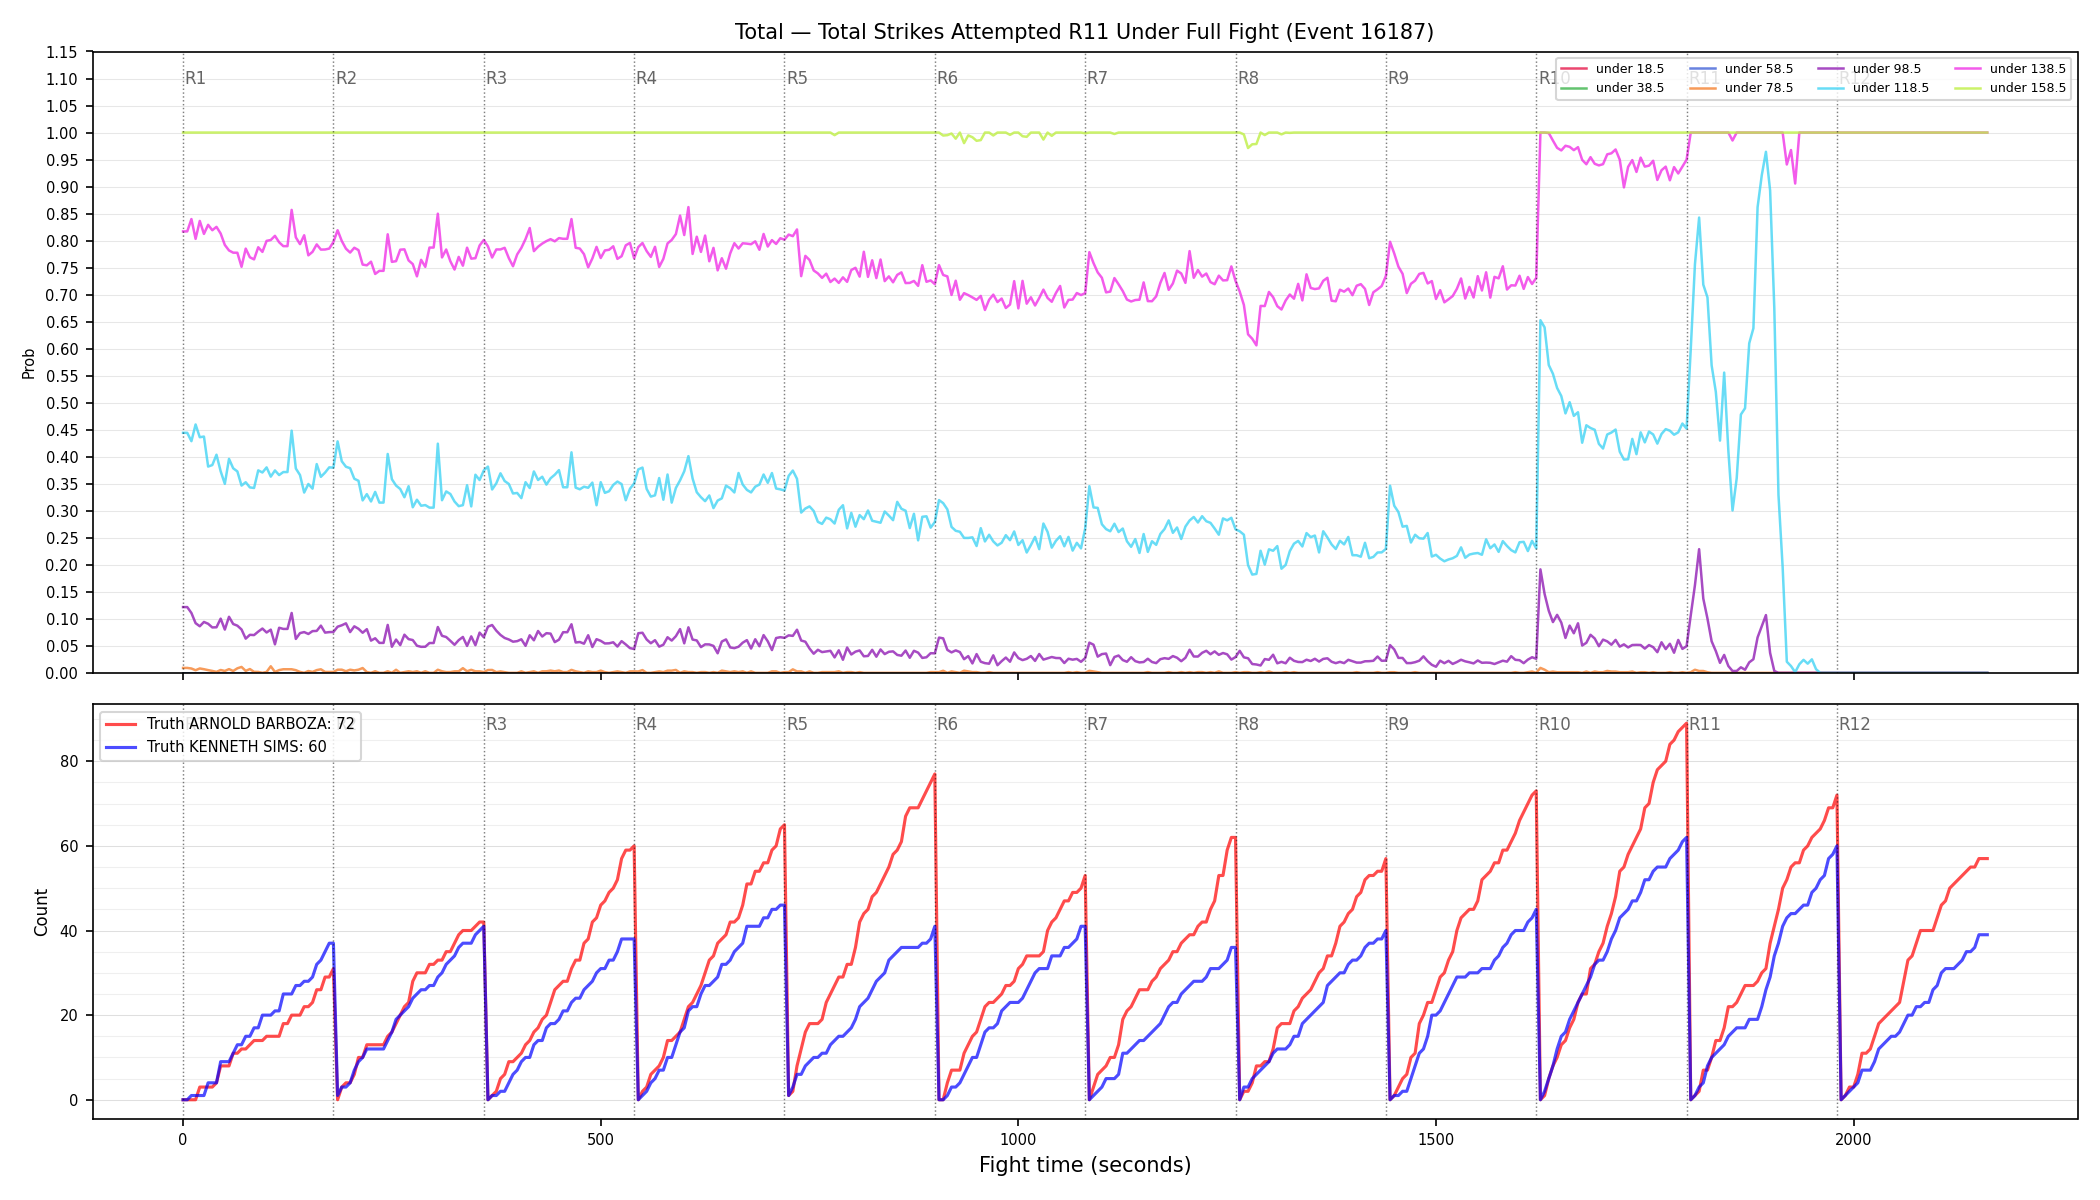Viewport: 2100px width, 1200px height.
Task: Click the chart title mentioning Event 16187
Action: [1084, 32]
